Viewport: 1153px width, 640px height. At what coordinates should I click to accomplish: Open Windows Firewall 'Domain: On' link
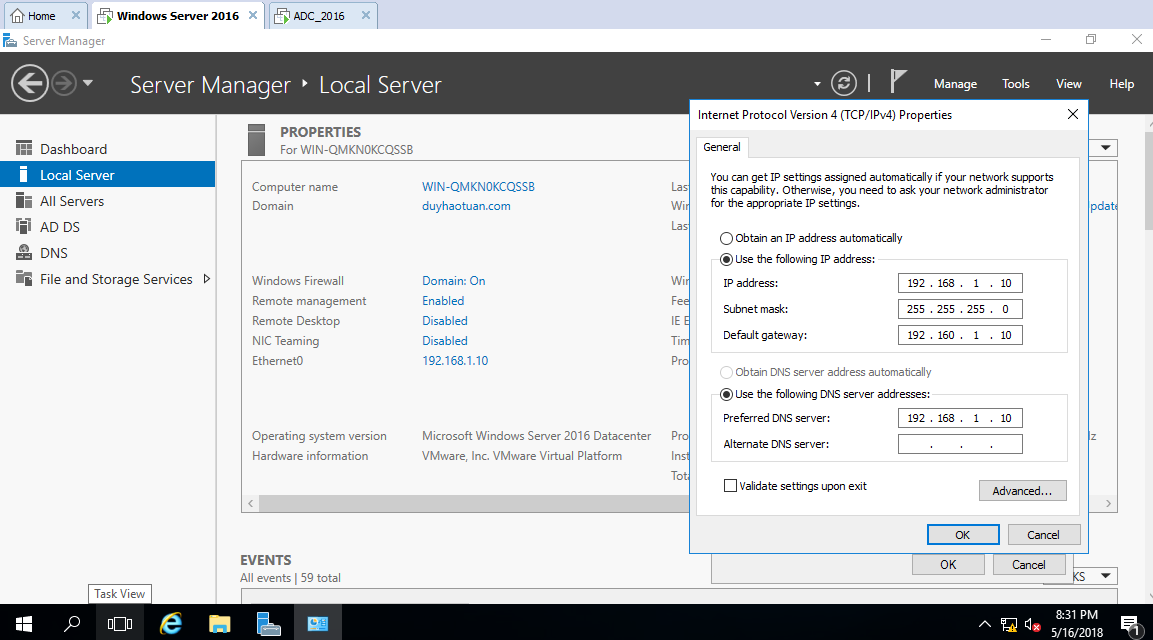[454, 281]
